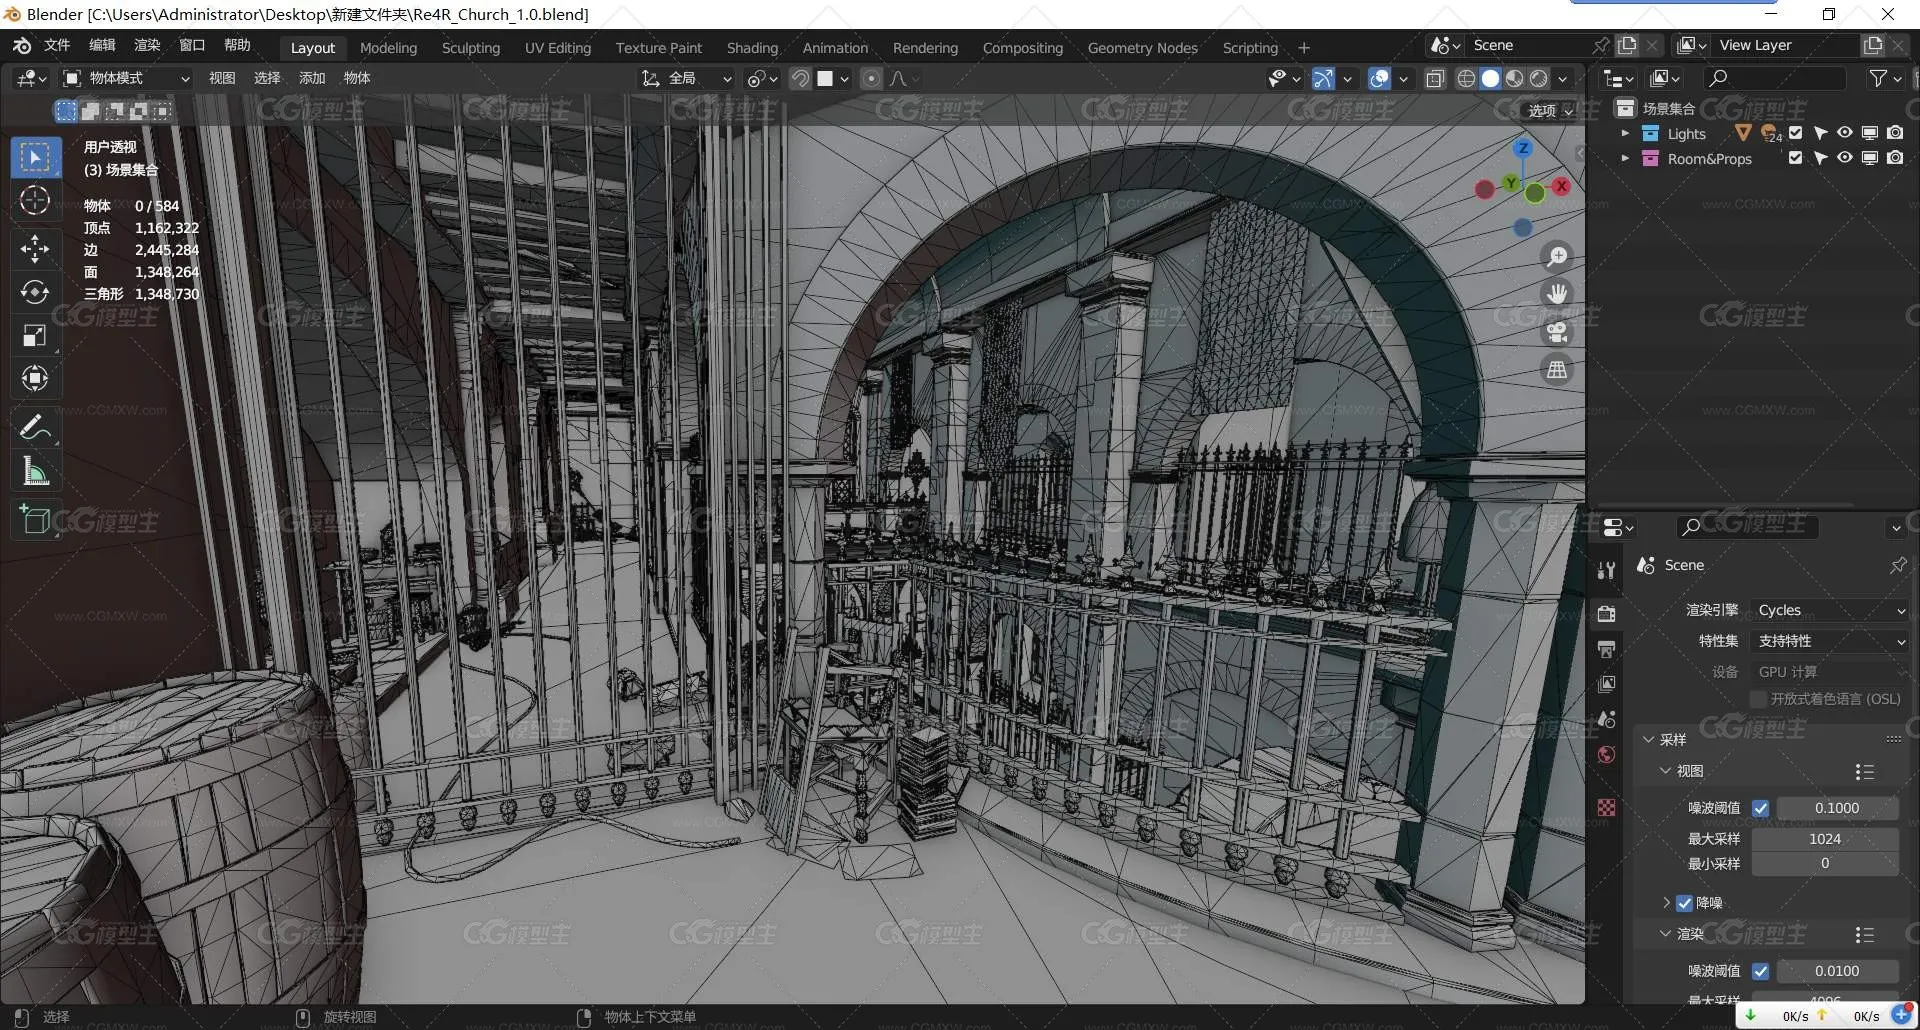1920x1030 pixels.
Task: Open the pivot point dropdown
Action: (762, 78)
